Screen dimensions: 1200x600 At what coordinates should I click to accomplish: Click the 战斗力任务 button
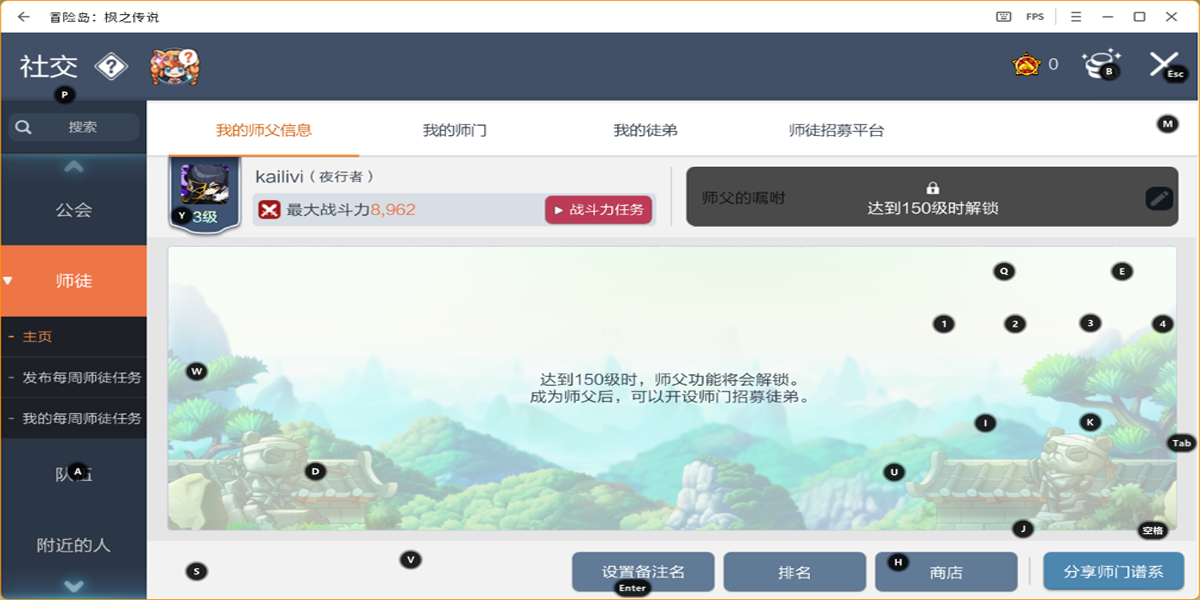point(599,210)
